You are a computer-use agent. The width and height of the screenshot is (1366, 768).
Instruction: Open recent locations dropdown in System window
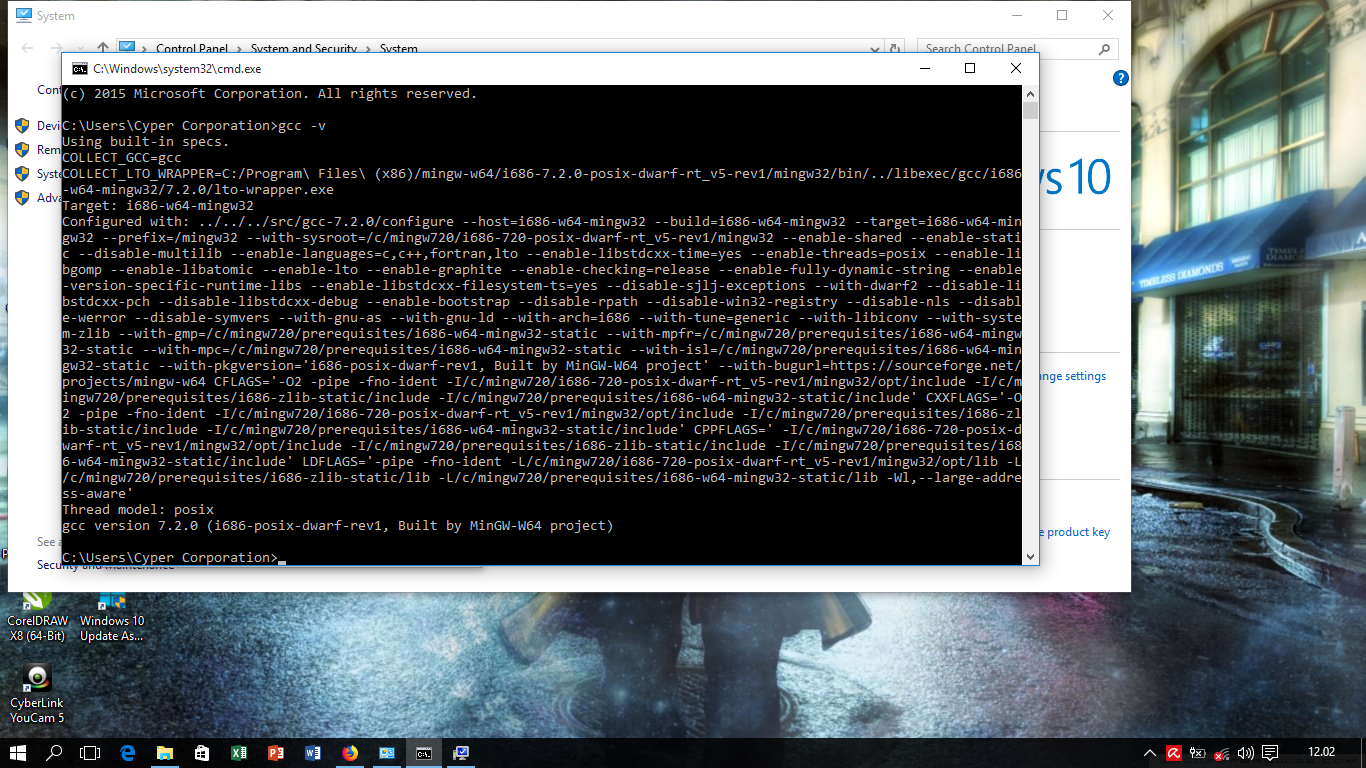click(x=81, y=48)
